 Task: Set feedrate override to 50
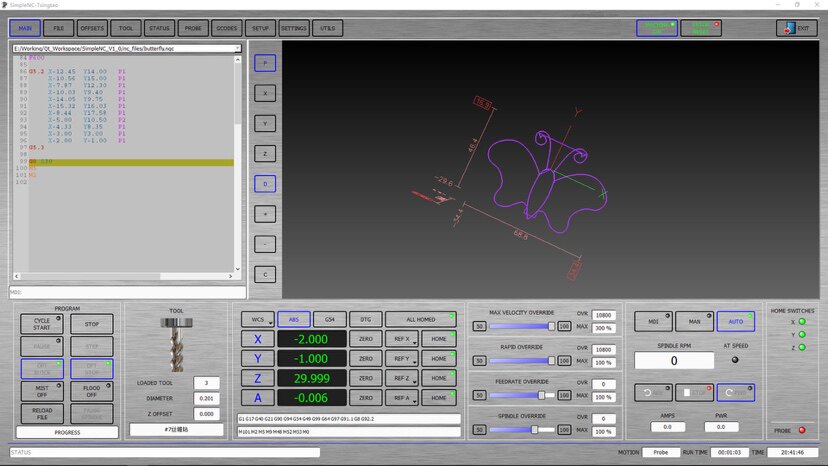(x=479, y=395)
